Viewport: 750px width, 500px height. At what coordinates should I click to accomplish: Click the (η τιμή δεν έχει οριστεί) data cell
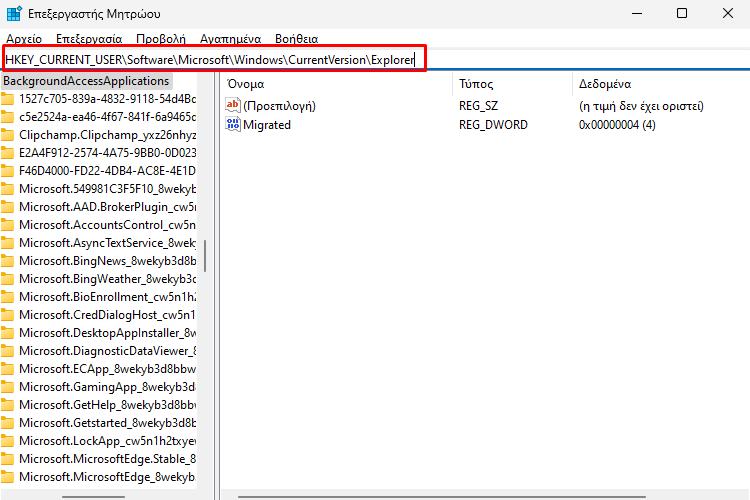tap(641, 106)
